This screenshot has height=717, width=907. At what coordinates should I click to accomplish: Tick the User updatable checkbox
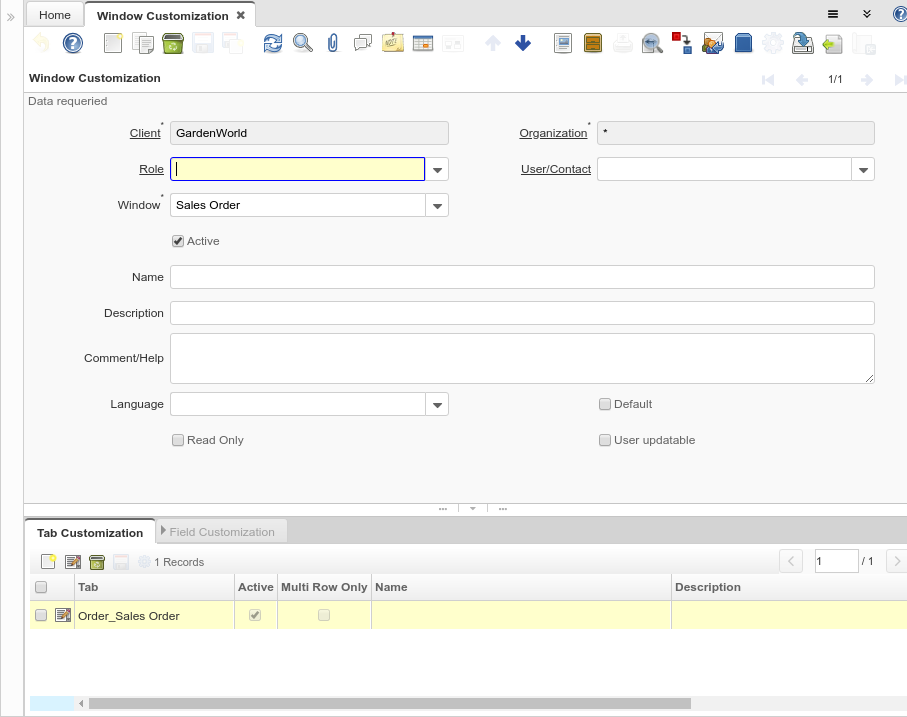[605, 440]
